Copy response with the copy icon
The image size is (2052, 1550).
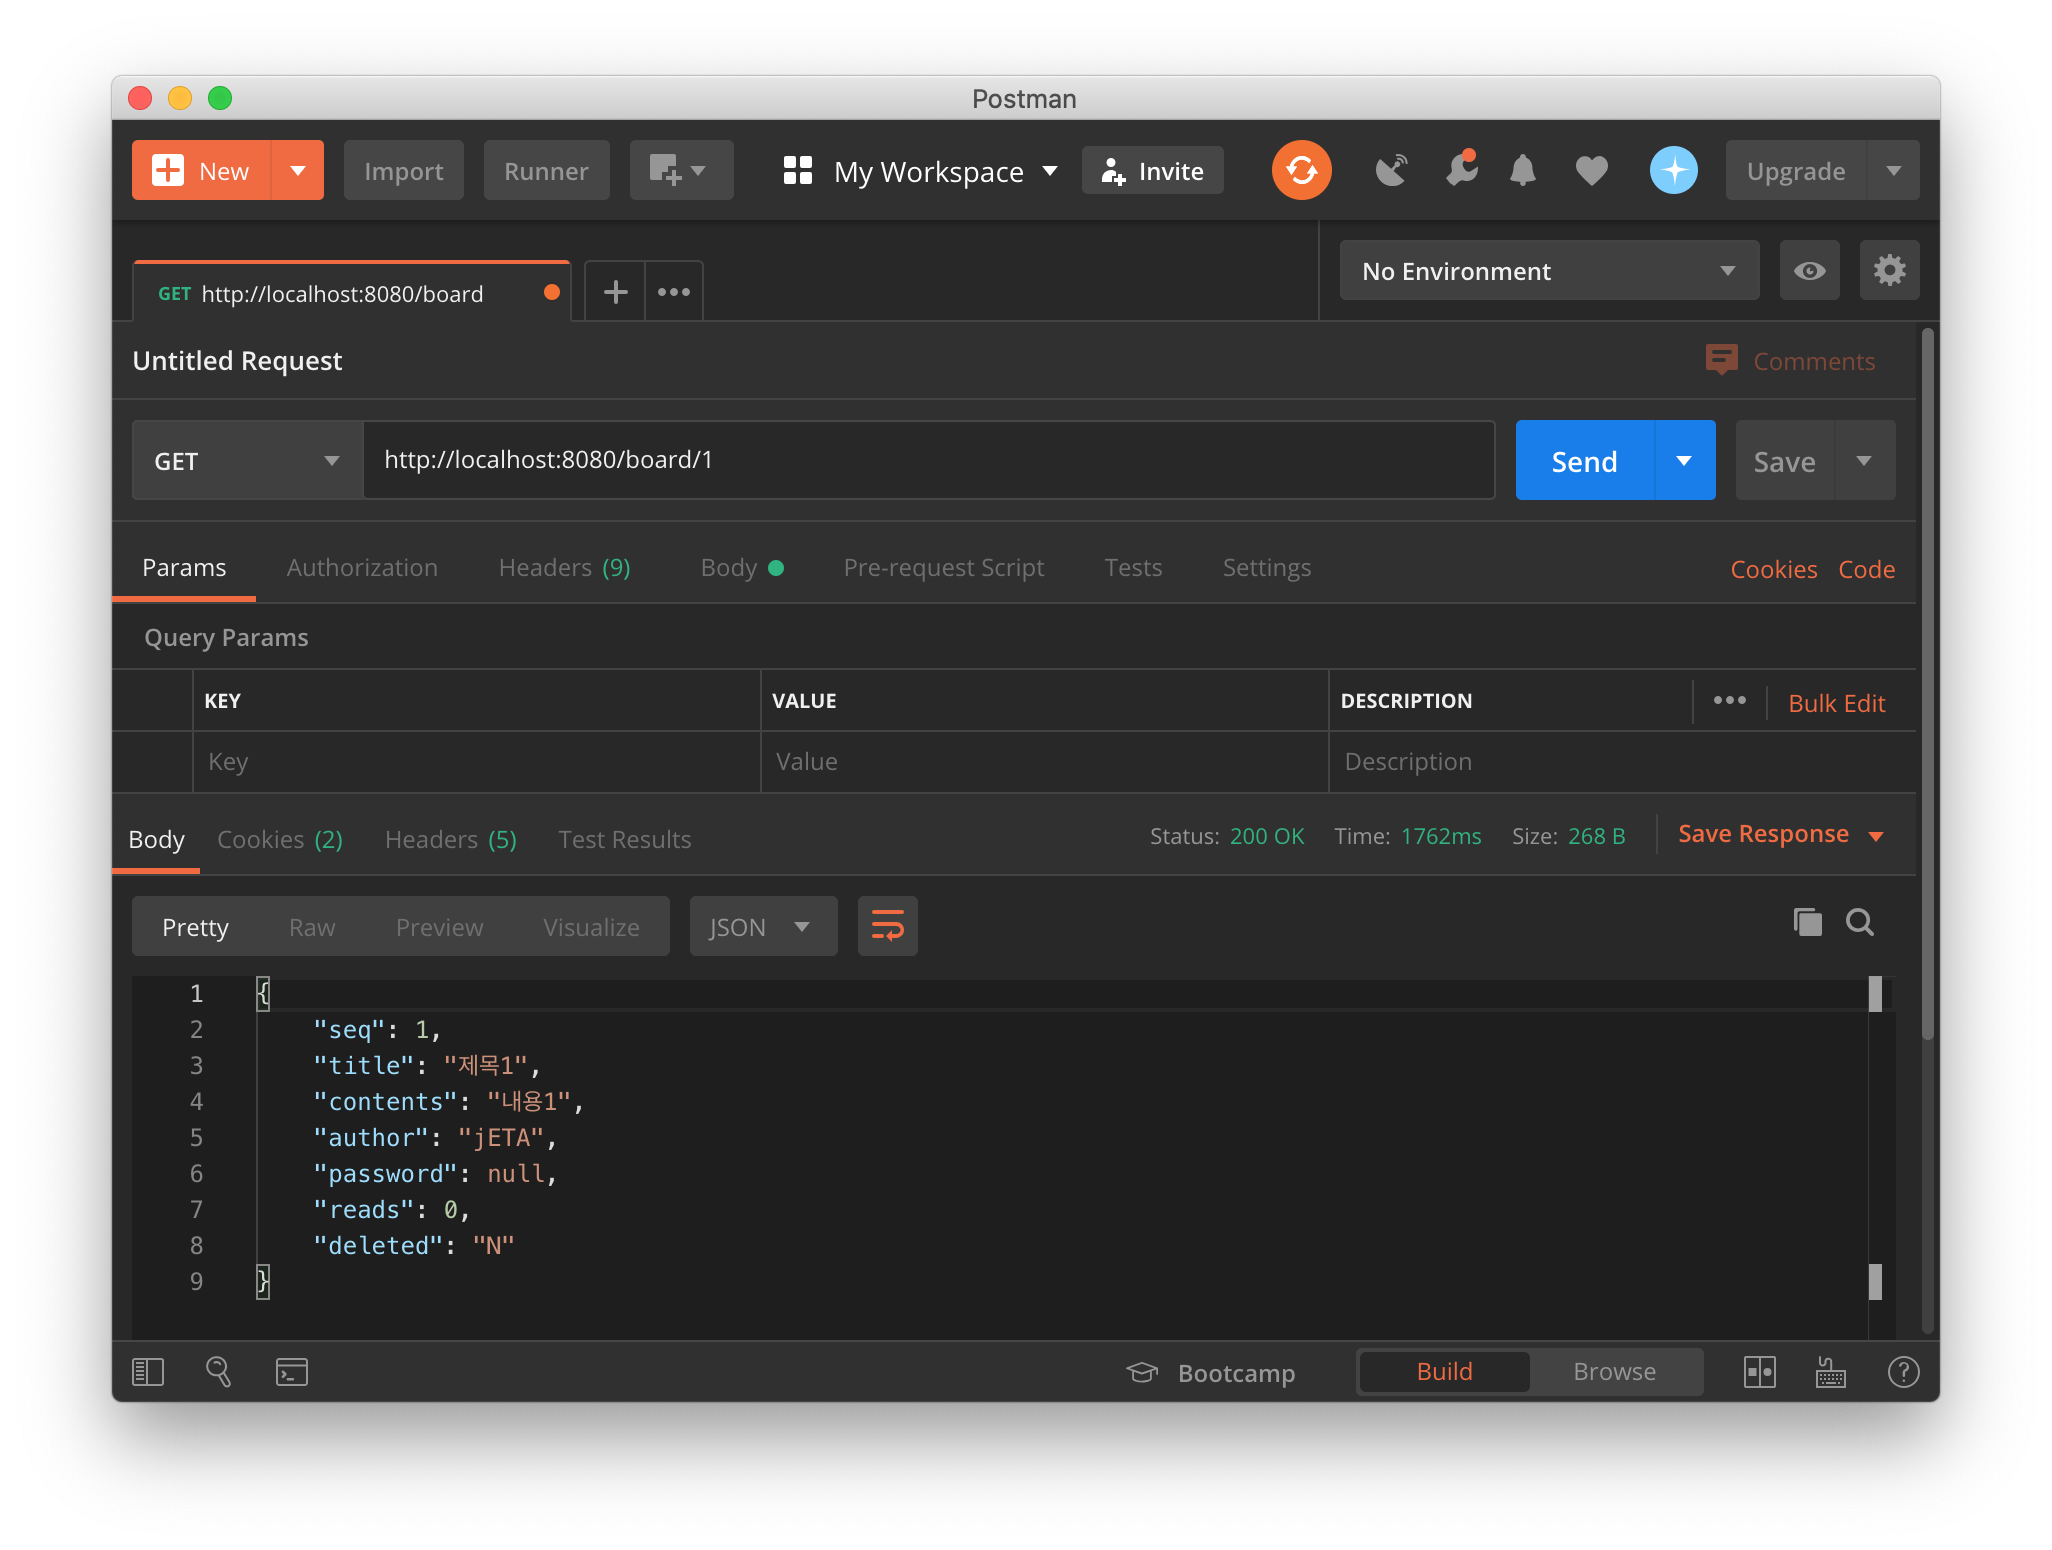(x=1807, y=922)
